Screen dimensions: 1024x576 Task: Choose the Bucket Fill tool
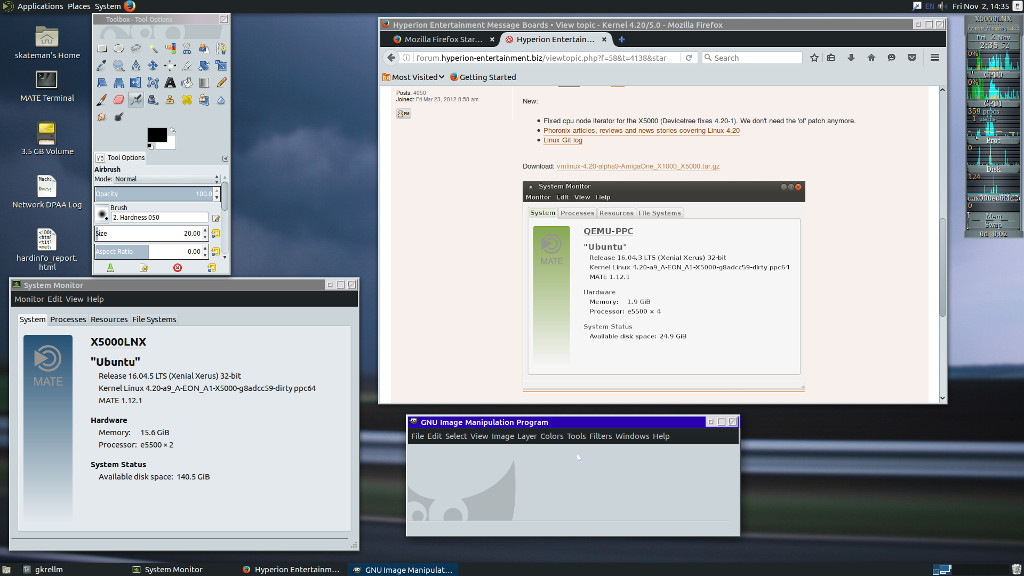click(x=187, y=82)
